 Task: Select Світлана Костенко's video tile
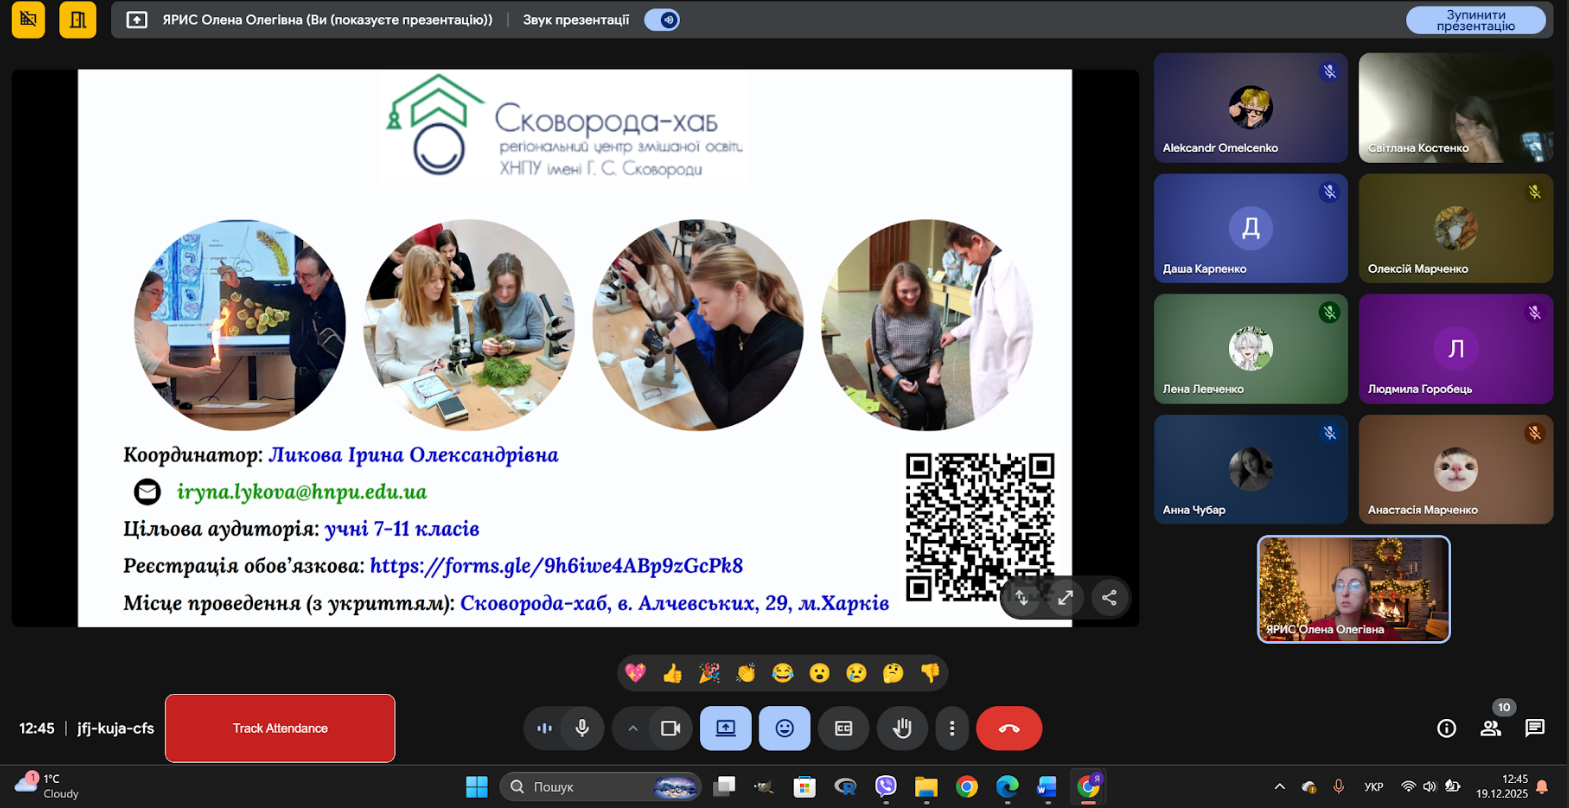(1455, 108)
